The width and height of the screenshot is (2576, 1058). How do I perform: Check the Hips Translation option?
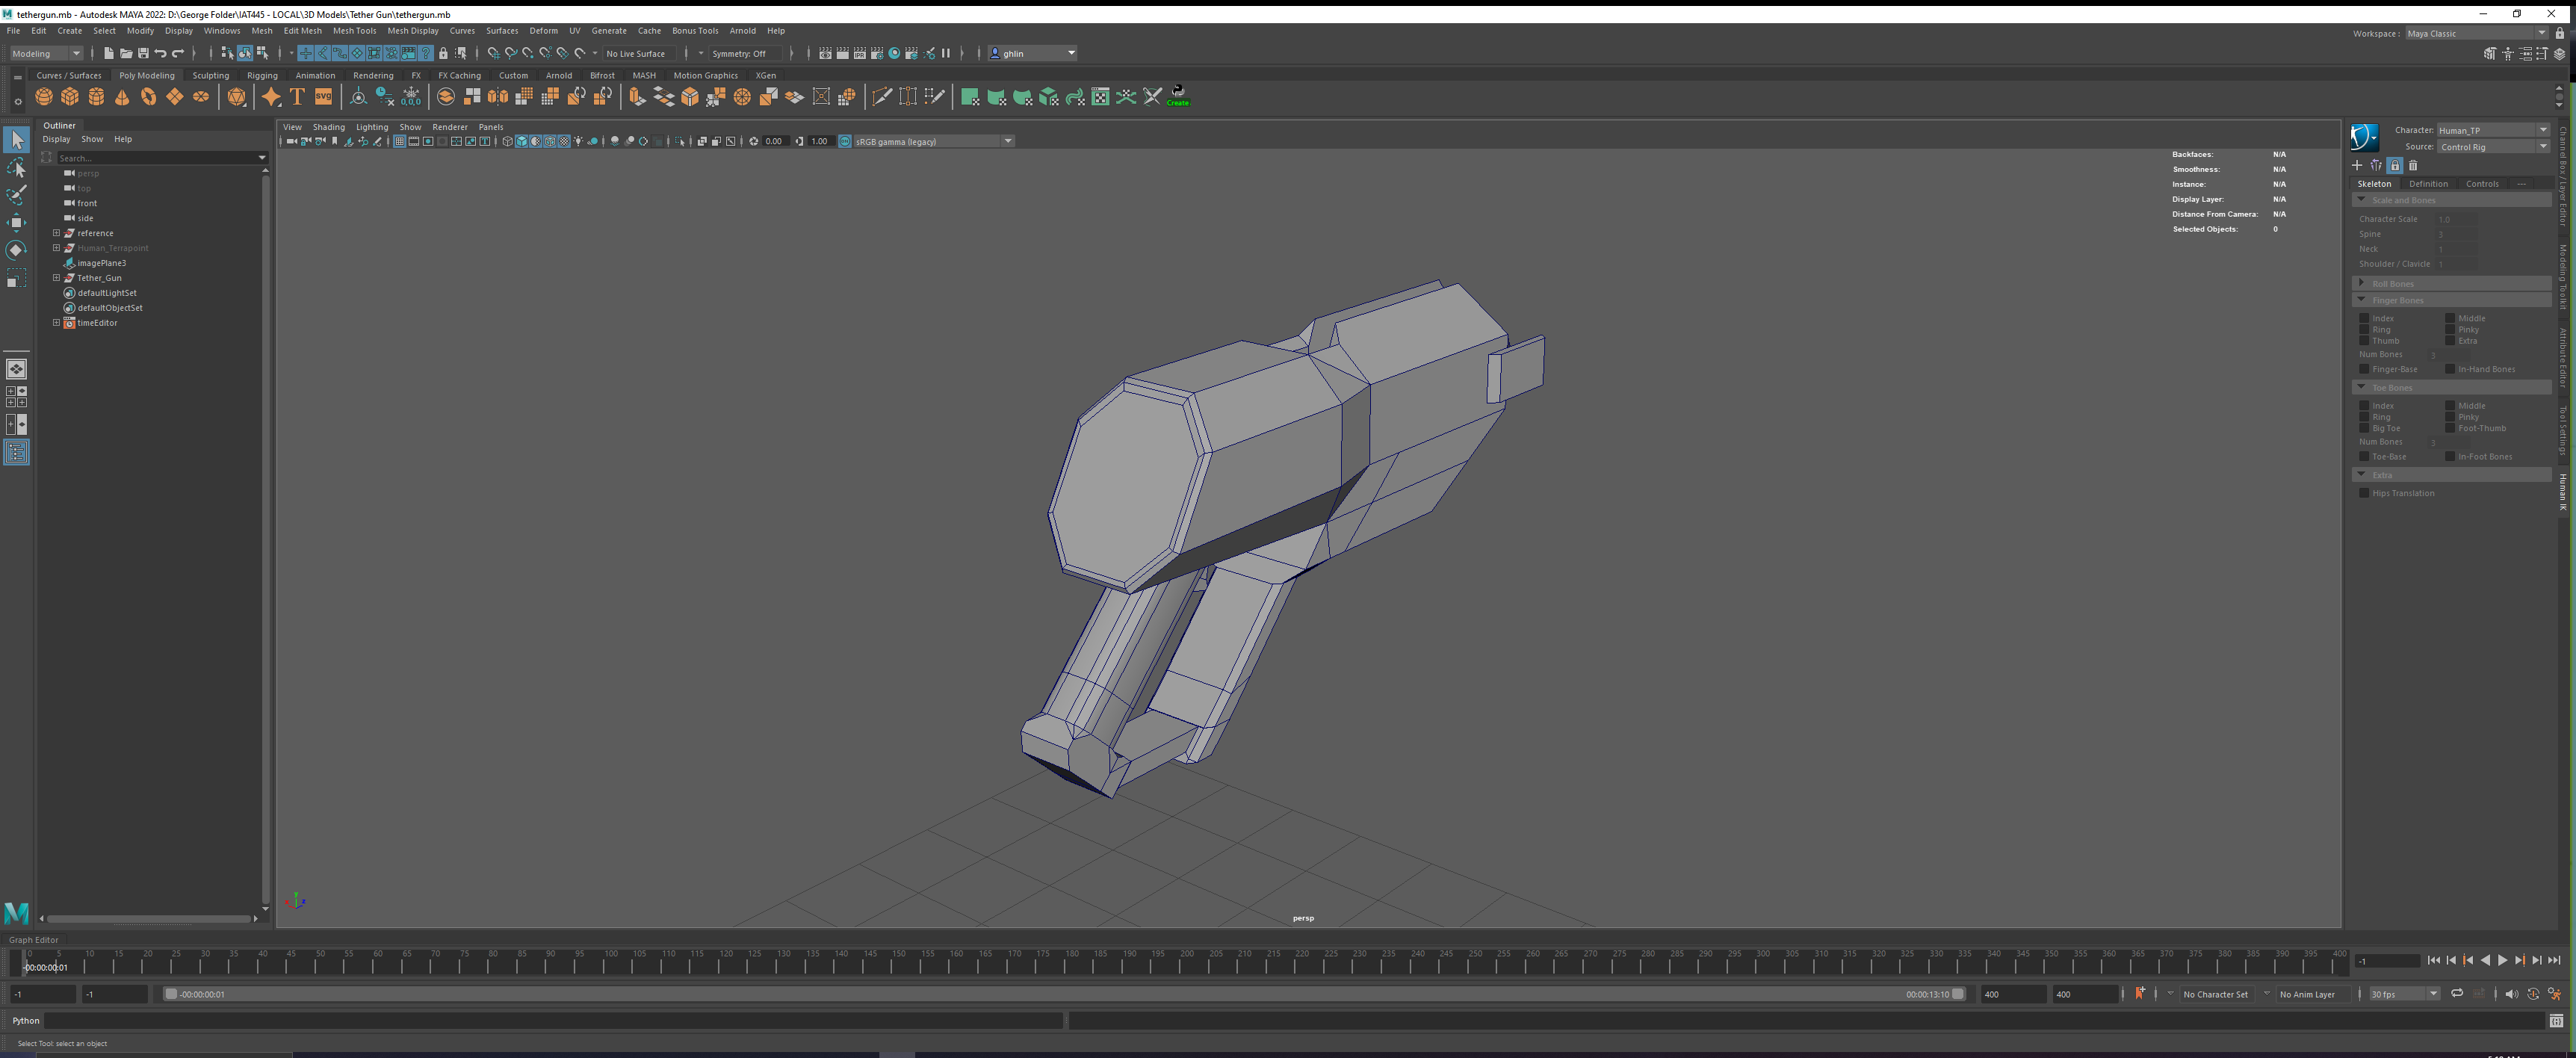pos(2364,493)
